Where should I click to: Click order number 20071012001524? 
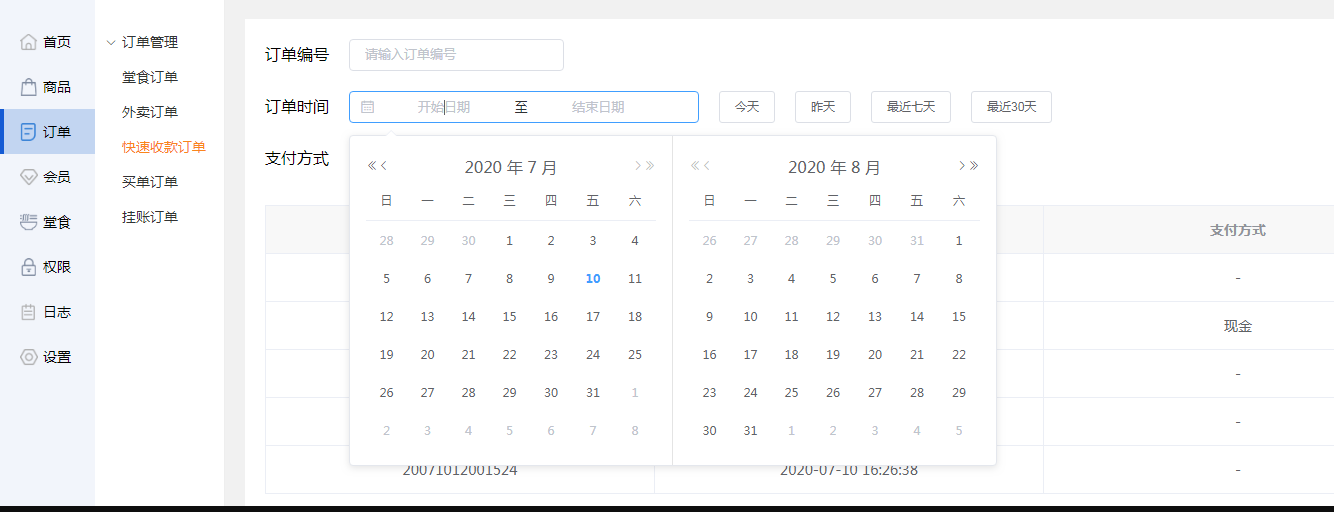pyautogui.click(x=460, y=469)
